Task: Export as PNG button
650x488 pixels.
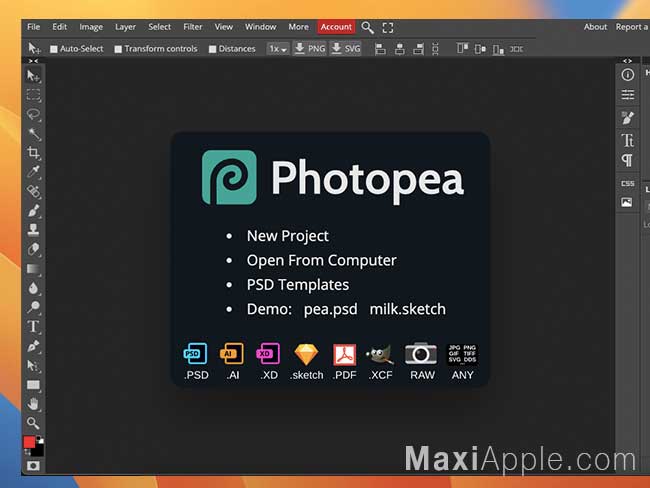Action: pyautogui.click(x=310, y=49)
